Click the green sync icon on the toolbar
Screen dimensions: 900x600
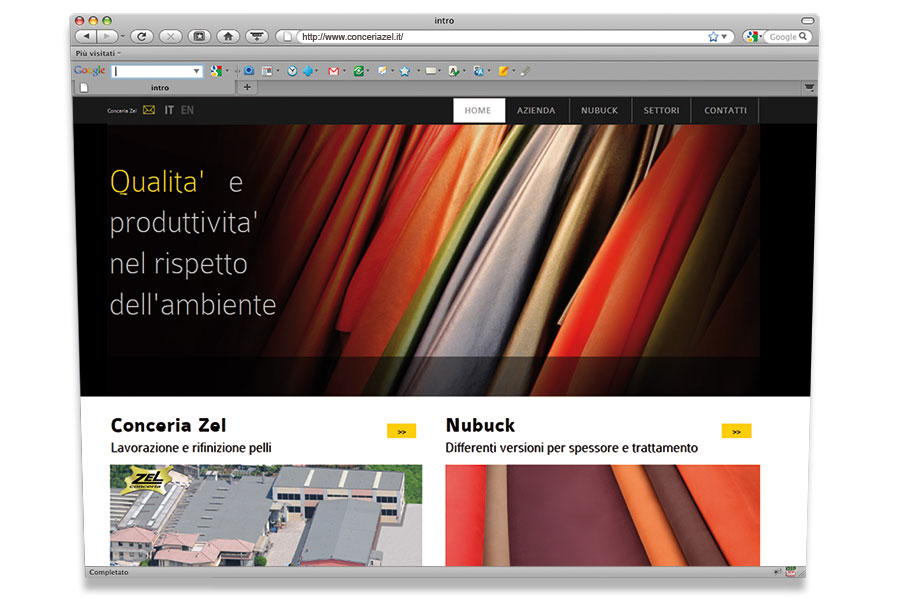[359, 71]
